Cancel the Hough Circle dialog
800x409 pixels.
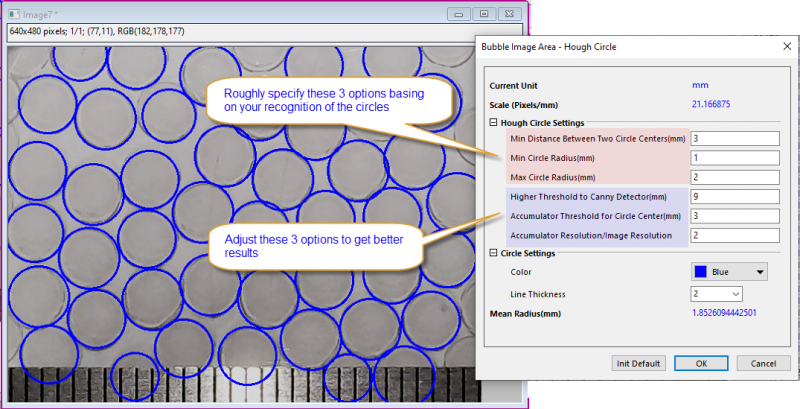point(763,363)
